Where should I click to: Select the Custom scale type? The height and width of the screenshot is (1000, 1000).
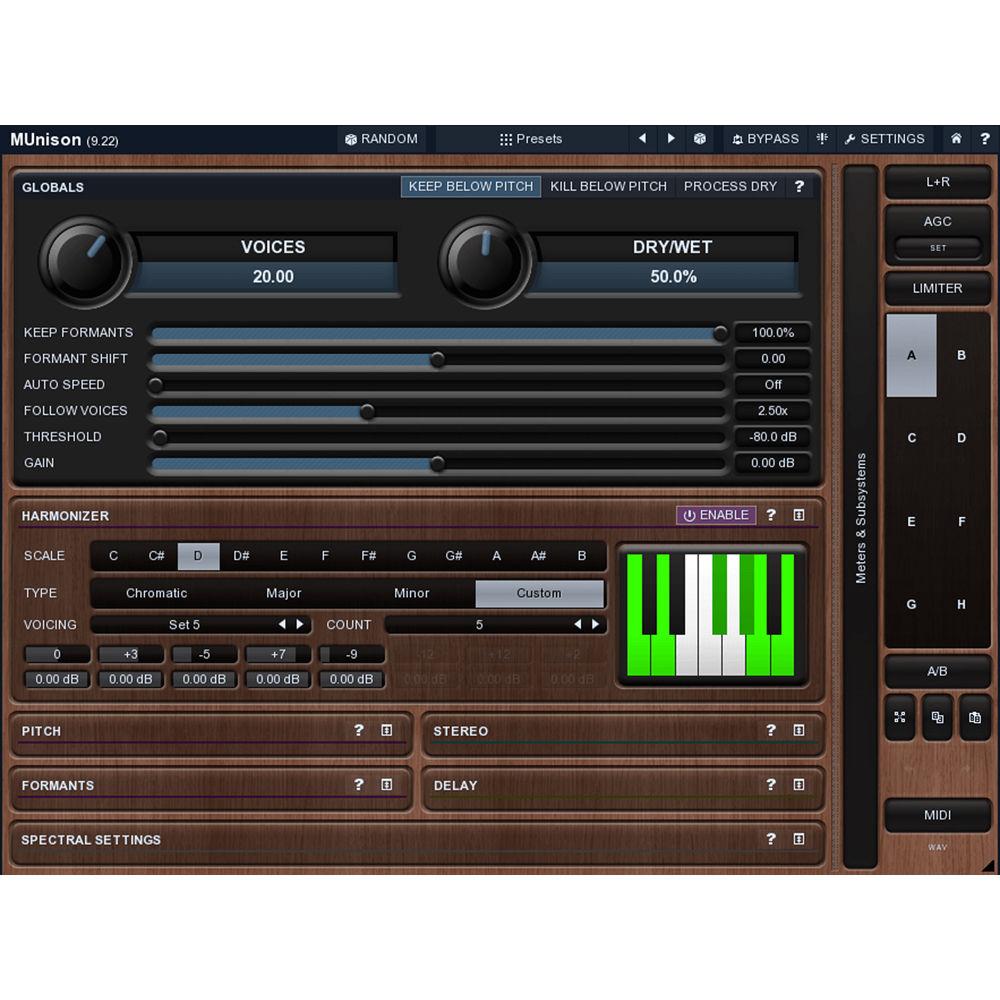pyautogui.click(x=539, y=593)
